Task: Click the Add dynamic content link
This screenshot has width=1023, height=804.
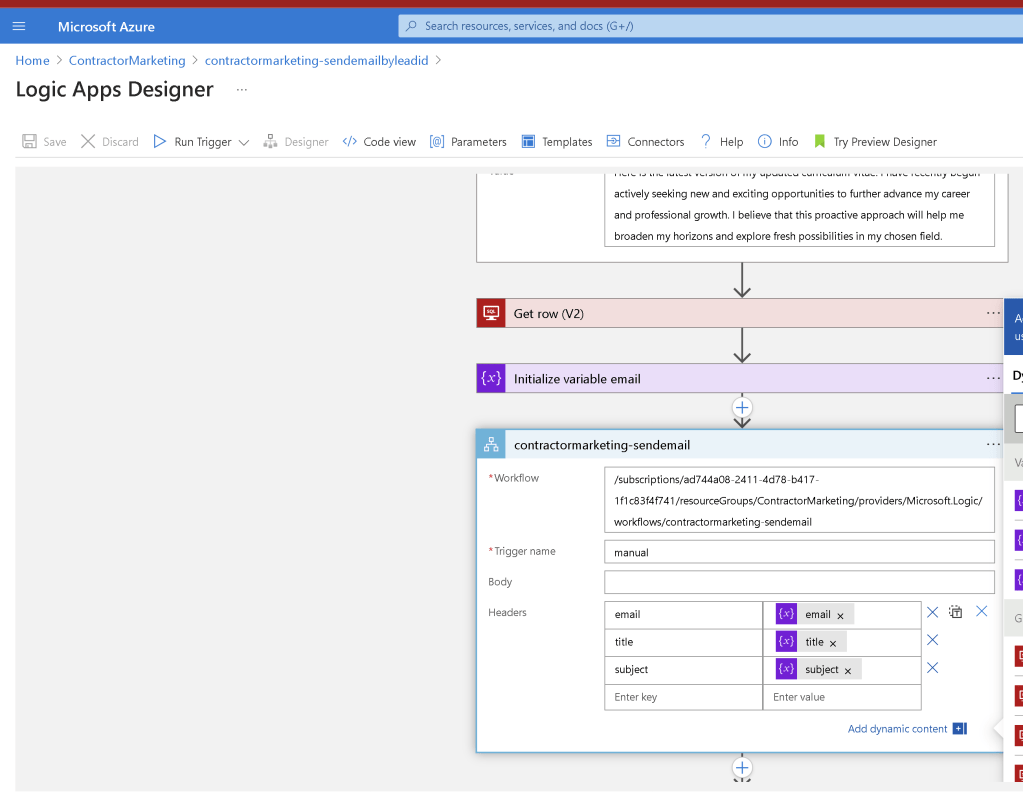Action: coord(897,729)
